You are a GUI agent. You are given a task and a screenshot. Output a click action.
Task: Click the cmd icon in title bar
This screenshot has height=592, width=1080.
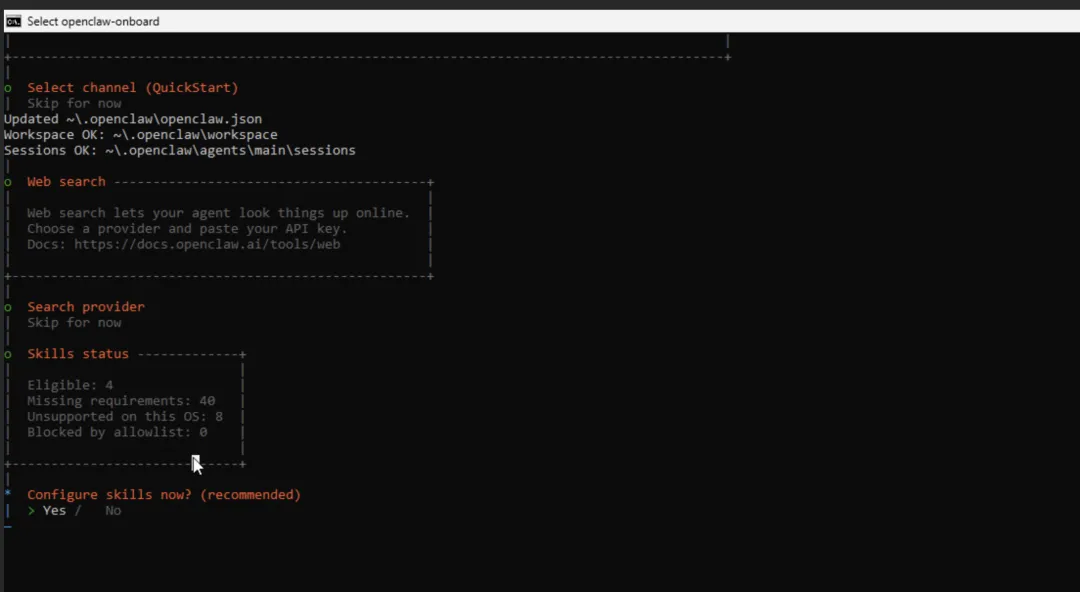pyautogui.click(x=13, y=21)
